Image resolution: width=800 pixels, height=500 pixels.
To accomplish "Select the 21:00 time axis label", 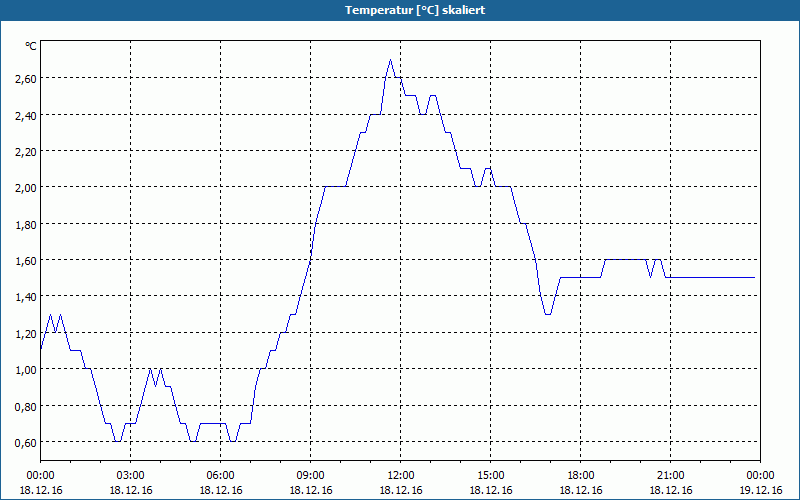I will (x=671, y=476).
